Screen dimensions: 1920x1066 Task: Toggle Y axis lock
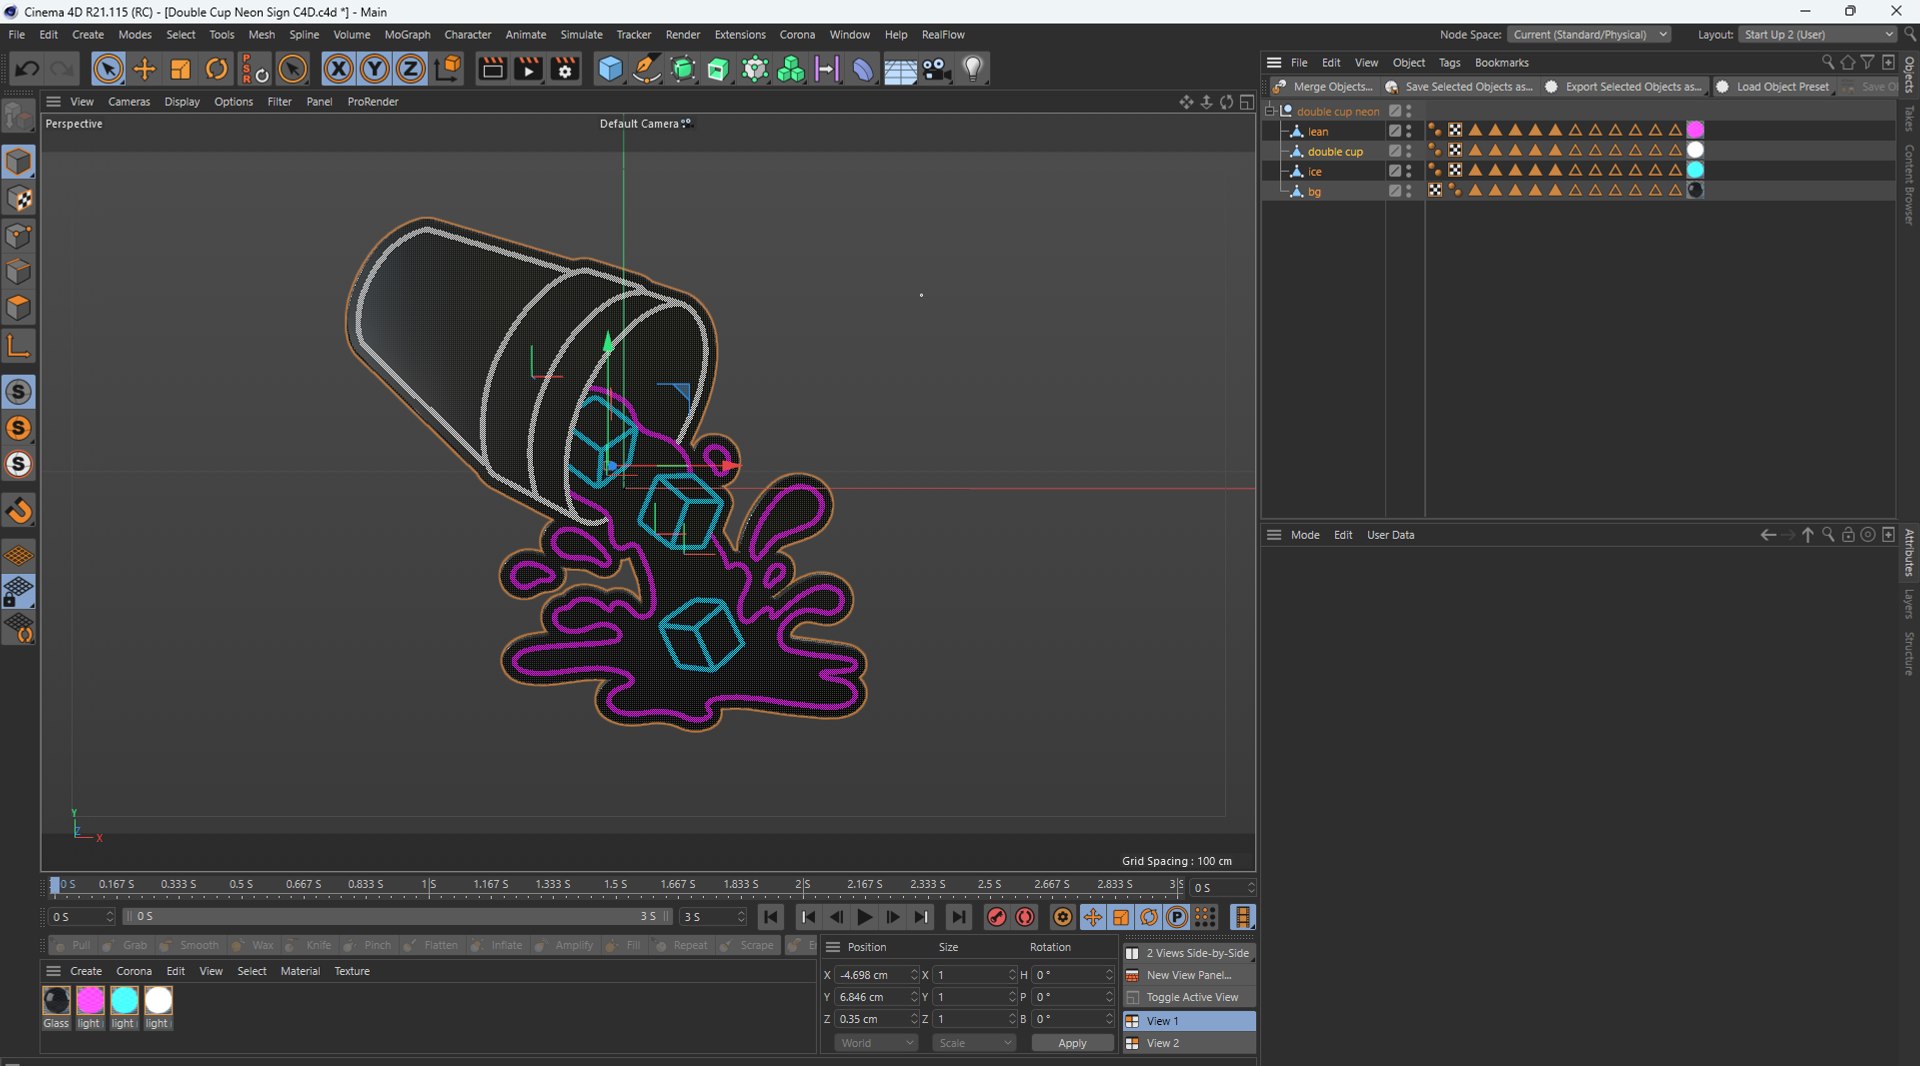pyautogui.click(x=374, y=69)
